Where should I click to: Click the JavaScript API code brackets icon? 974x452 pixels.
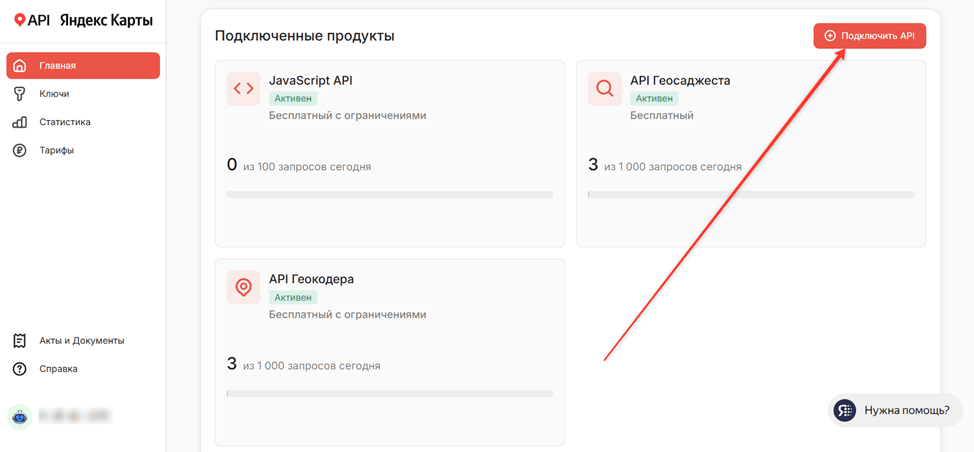pyautogui.click(x=244, y=89)
